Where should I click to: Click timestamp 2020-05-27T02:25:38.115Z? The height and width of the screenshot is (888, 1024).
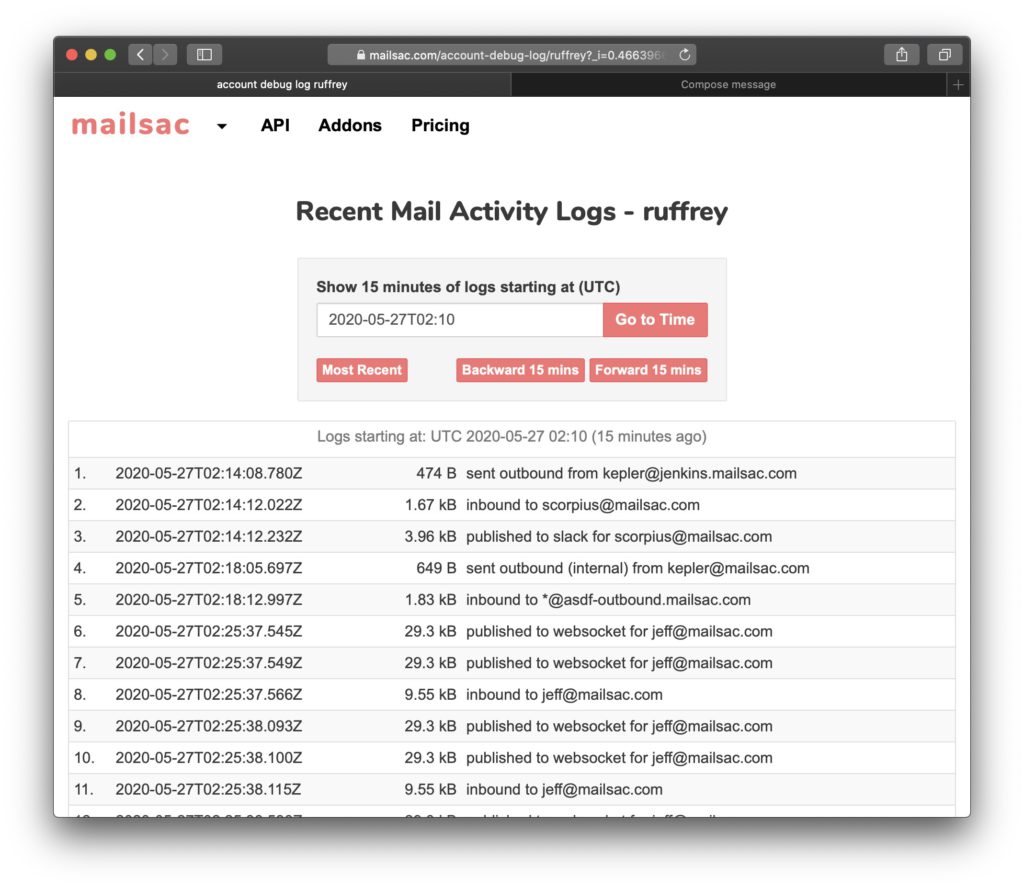click(x=208, y=789)
